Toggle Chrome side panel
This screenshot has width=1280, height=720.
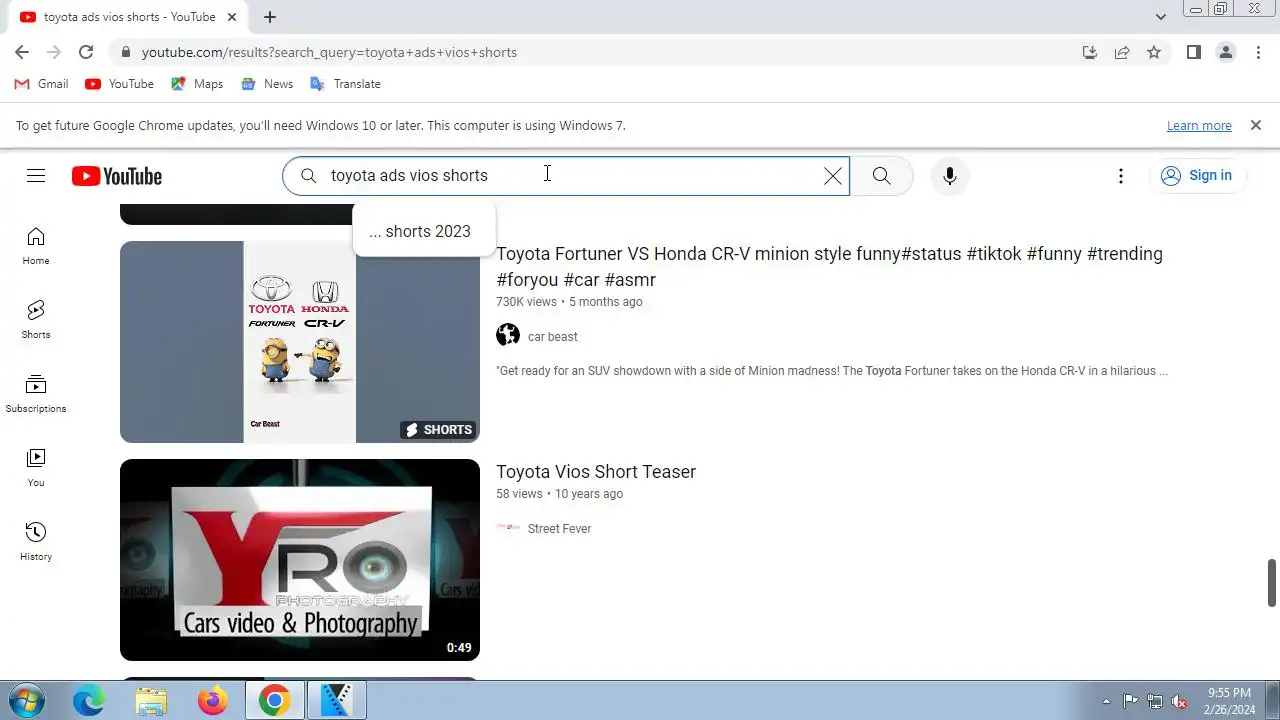click(x=1193, y=52)
